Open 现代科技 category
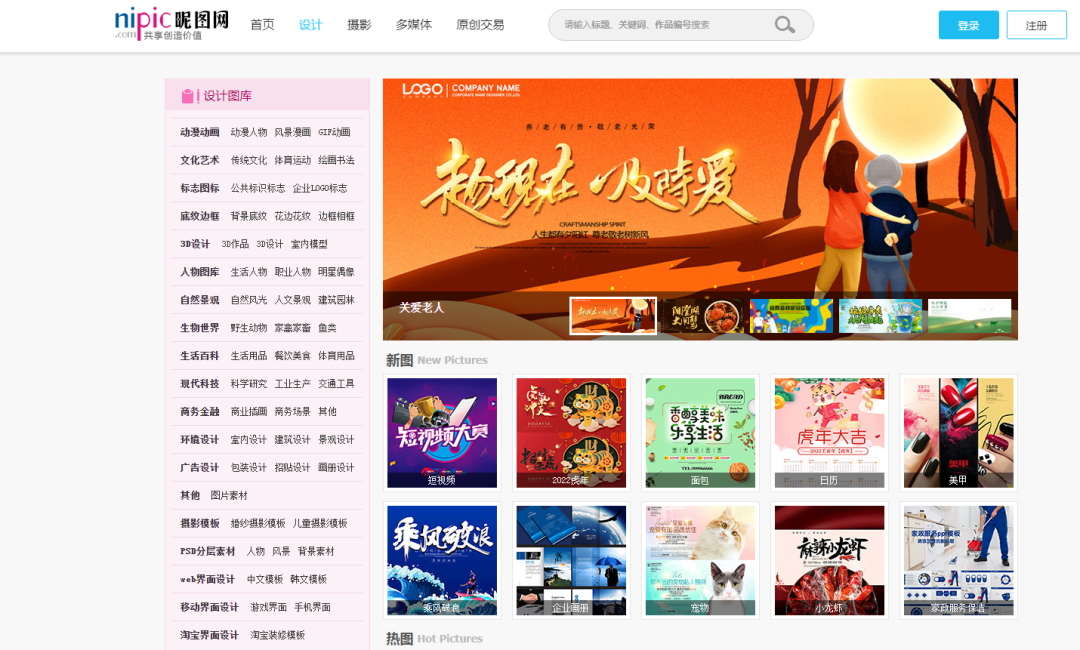The image size is (1080, 650). click(x=200, y=384)
